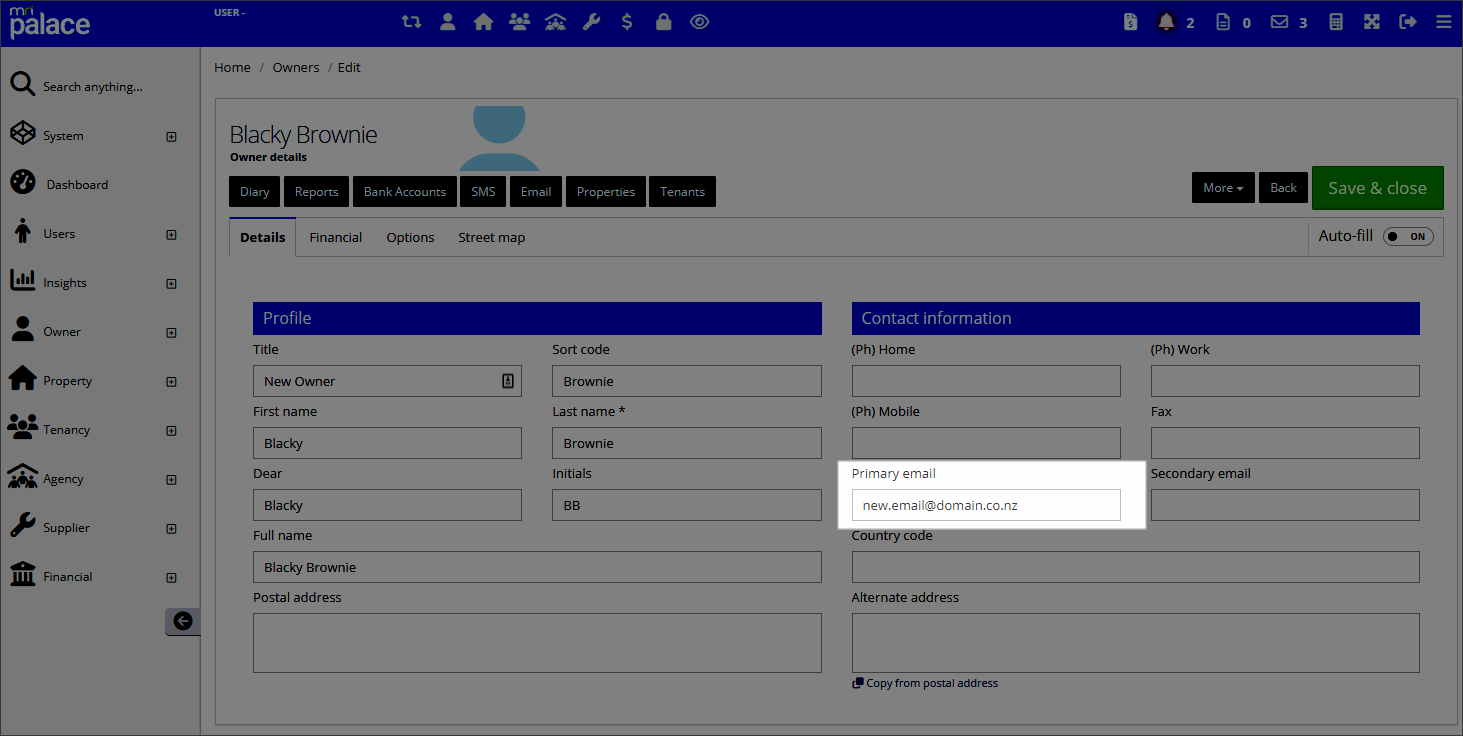Image resolution: width=1463 pixels, height=736 pixels.
Task: Expand the Users menu plus
Action: [171, 234]
